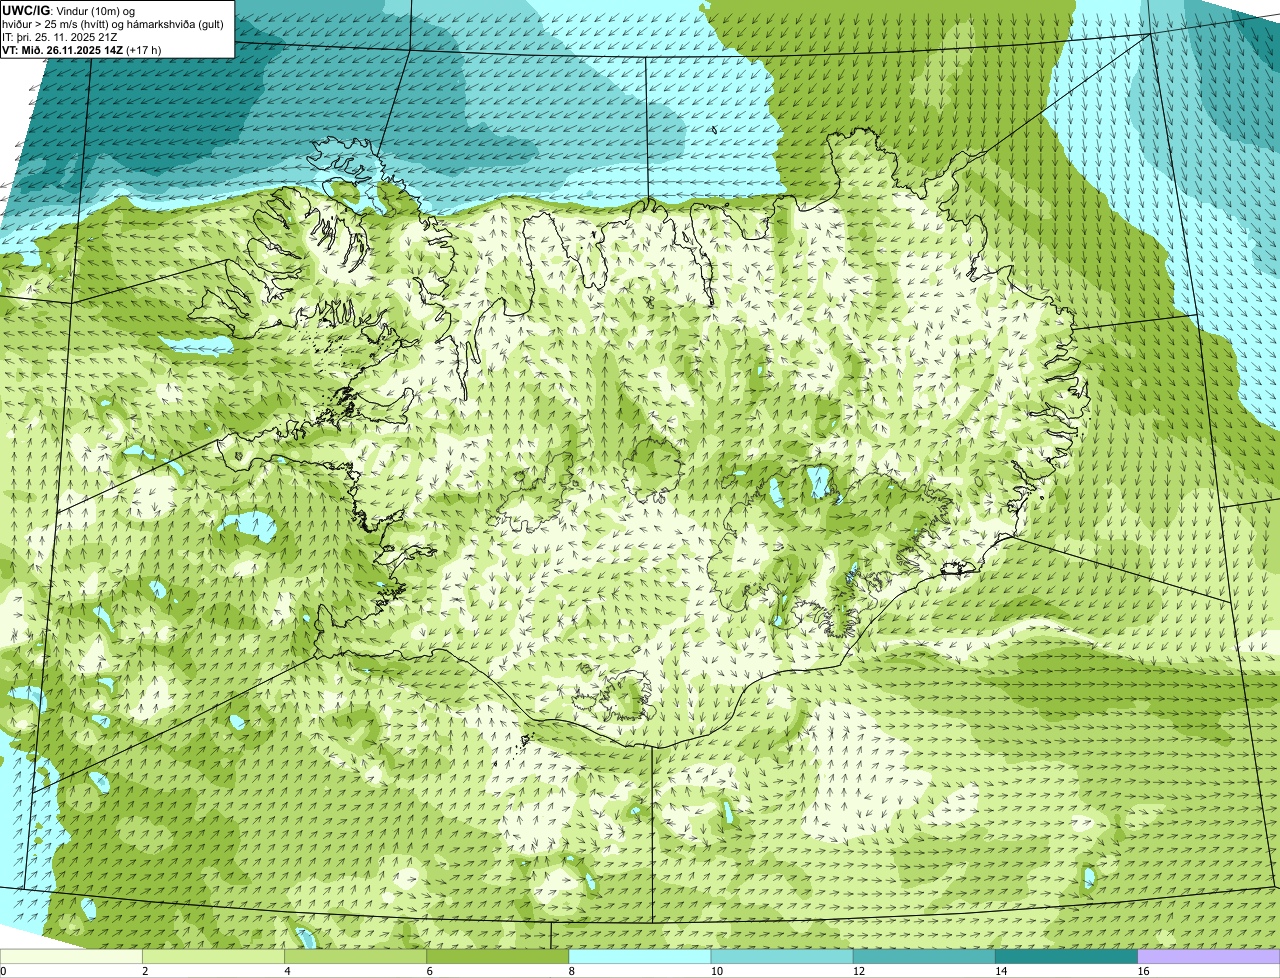Click the legend scale label '14'

tap(1001, 971)
